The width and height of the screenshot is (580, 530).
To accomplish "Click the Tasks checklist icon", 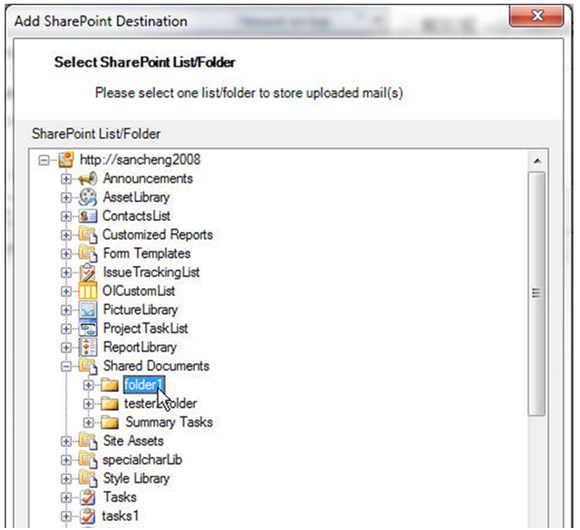I will pos(88,497).
